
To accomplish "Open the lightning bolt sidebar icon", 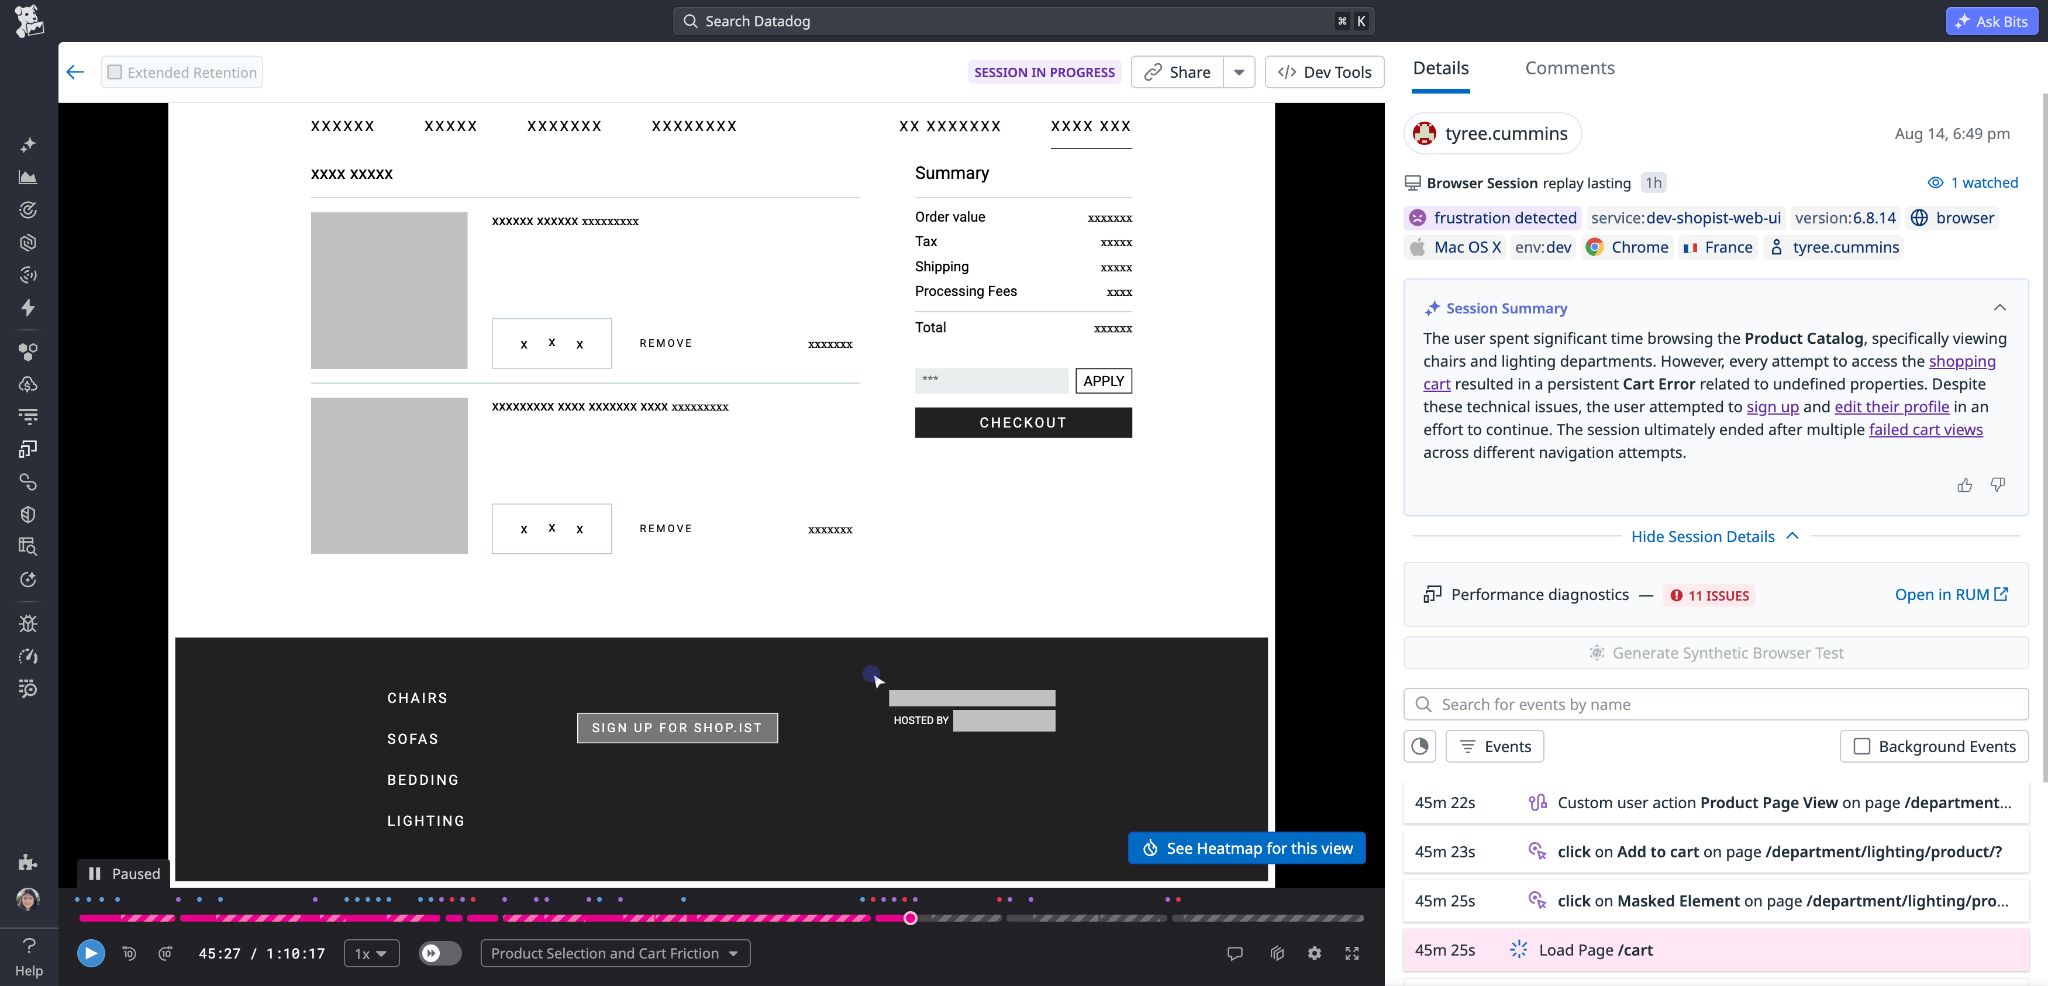I will [28, 307].
